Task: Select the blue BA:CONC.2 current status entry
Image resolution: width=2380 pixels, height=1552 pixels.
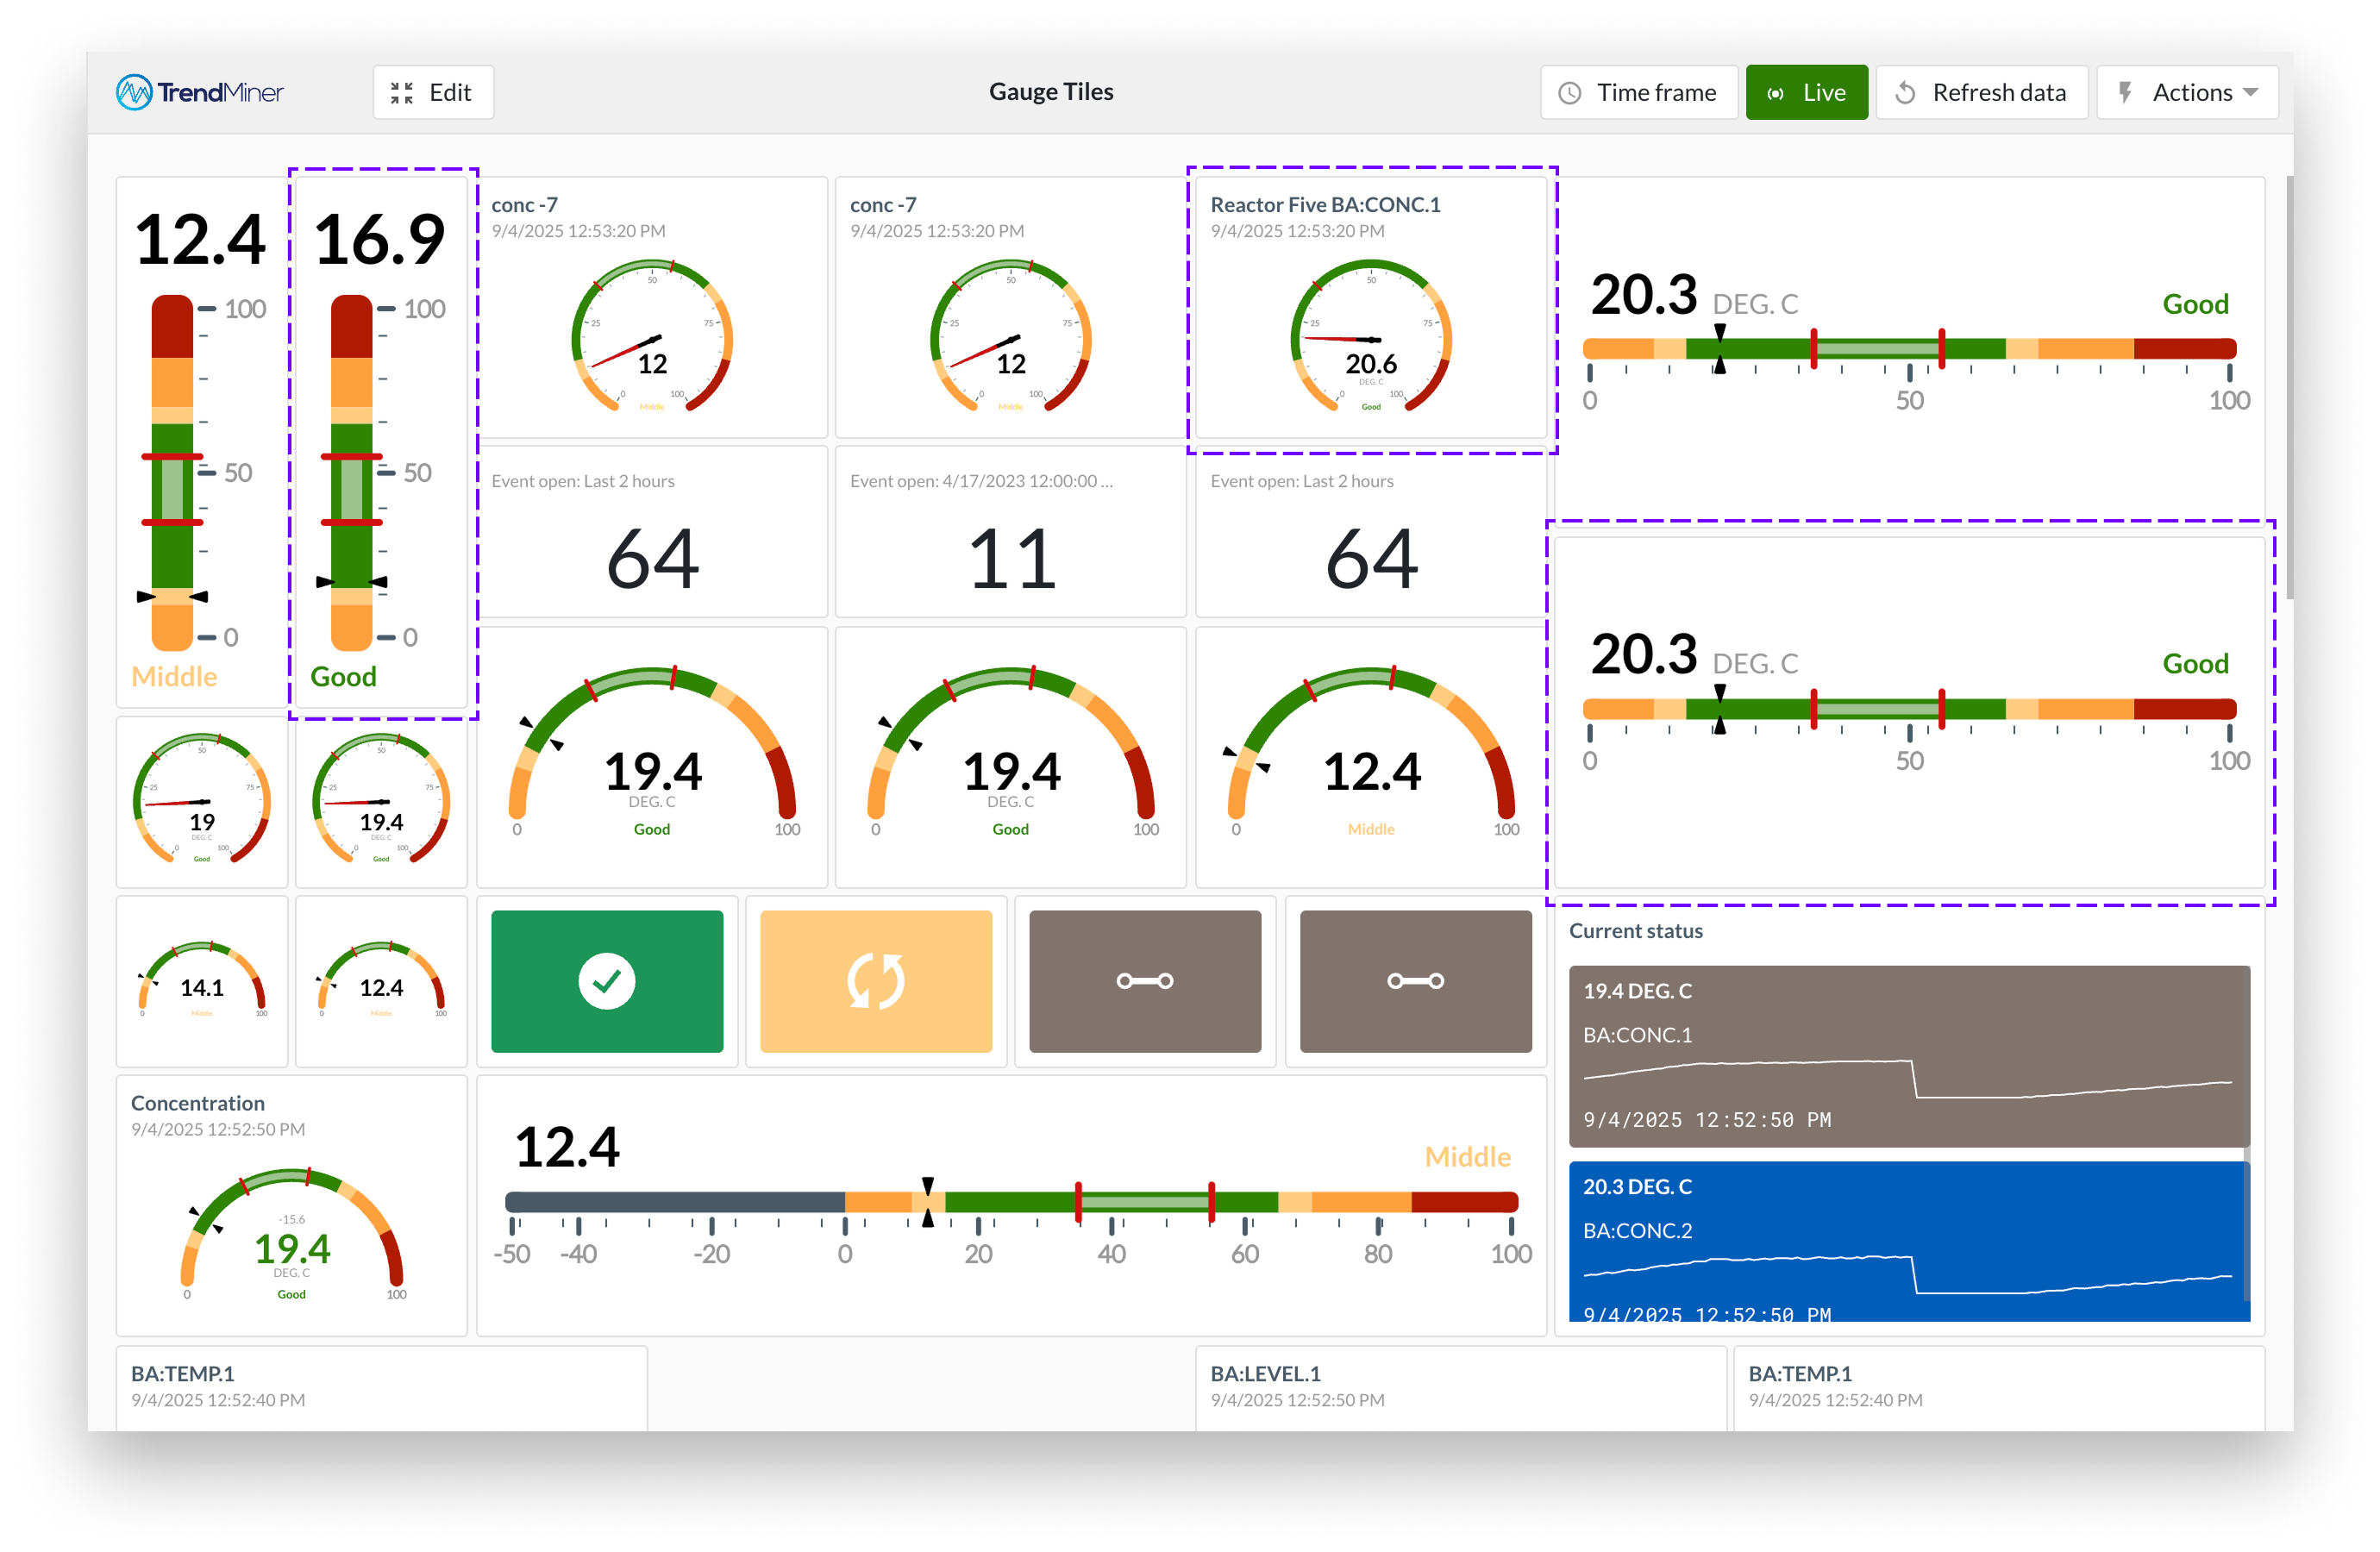Action: [x=1908, y=1240]
